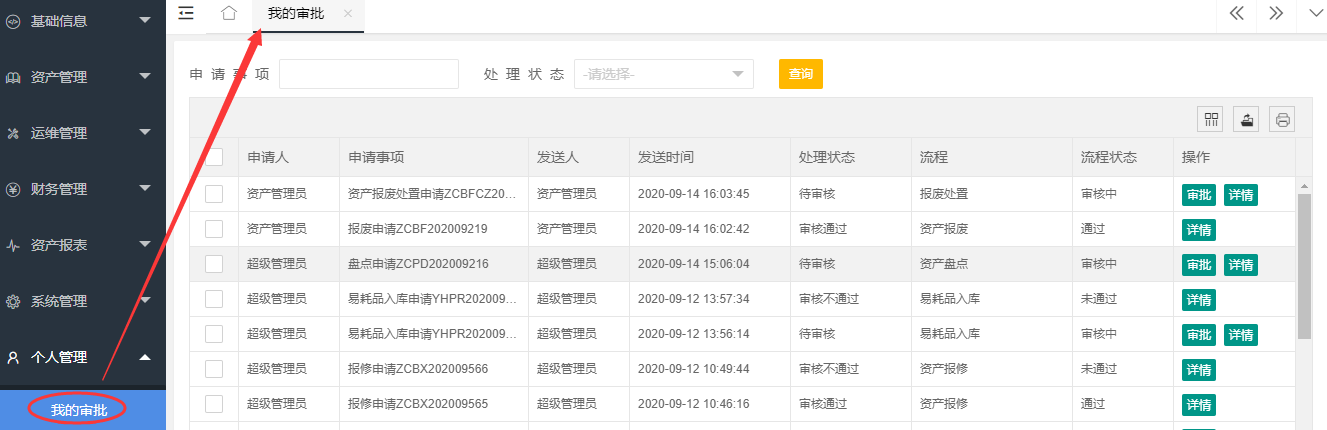The height and width of the screenshot is (430, 1327).
Task: Expand the 运维管理 menu arrow
Action: coord(145,132)
